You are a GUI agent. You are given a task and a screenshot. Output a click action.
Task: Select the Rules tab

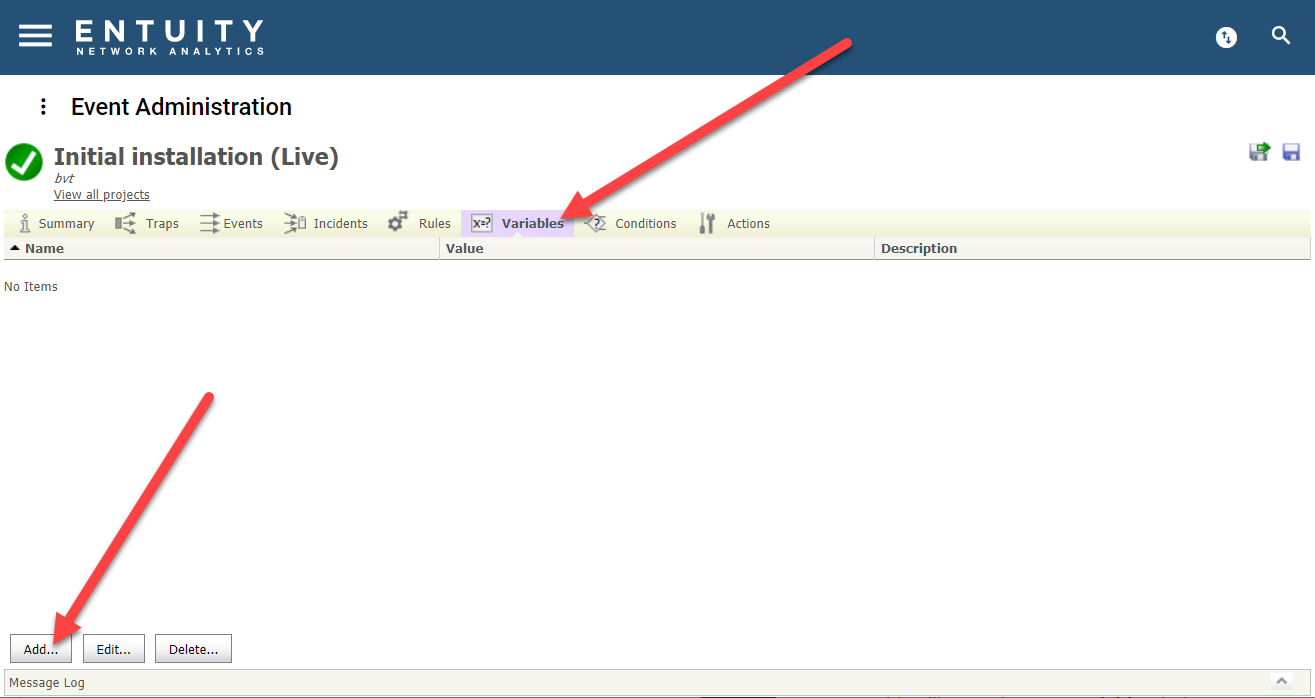(x=420, y=224)
